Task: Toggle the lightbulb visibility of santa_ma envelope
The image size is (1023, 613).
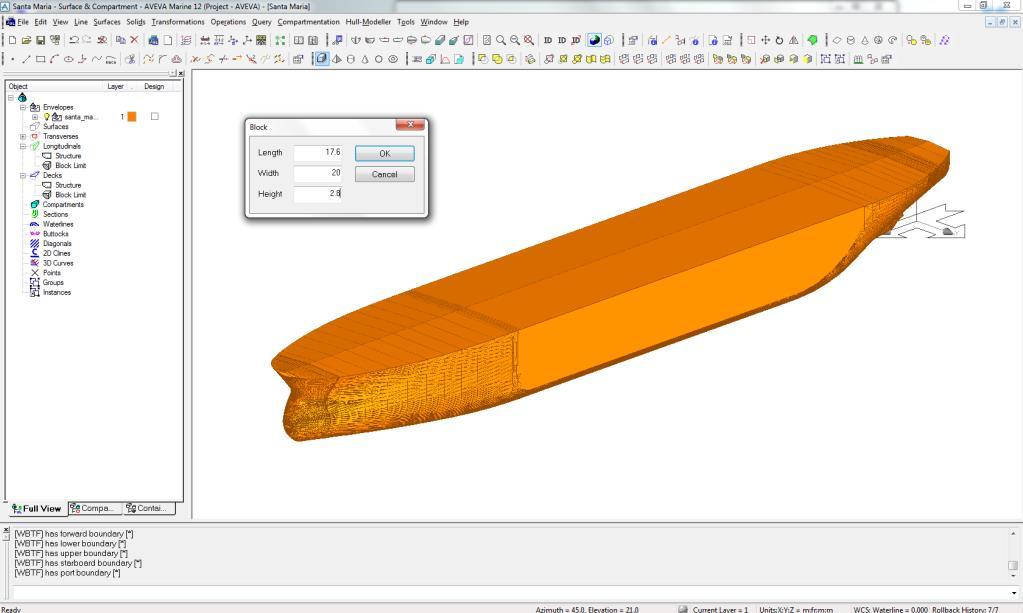Action: 46,117
